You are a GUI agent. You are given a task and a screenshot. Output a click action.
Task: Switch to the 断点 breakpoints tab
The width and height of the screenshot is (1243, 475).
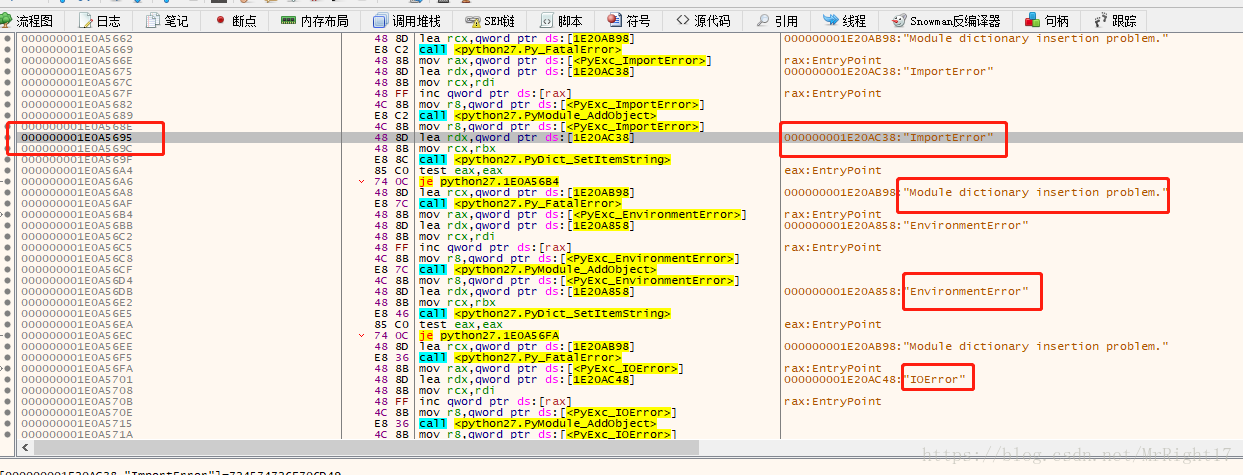pos(235,20)
